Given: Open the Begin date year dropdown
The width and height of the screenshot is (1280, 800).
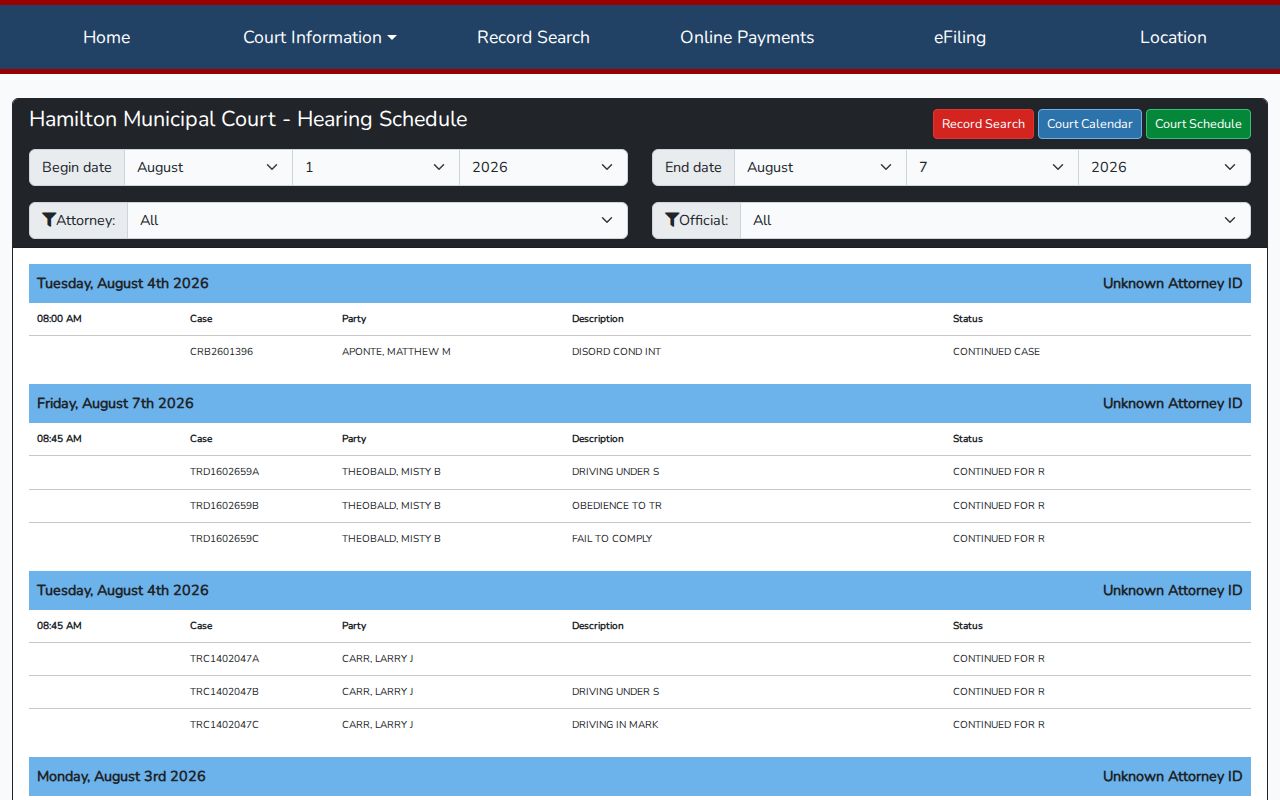Looking at the screenshot, I should [x=543, y=167].
